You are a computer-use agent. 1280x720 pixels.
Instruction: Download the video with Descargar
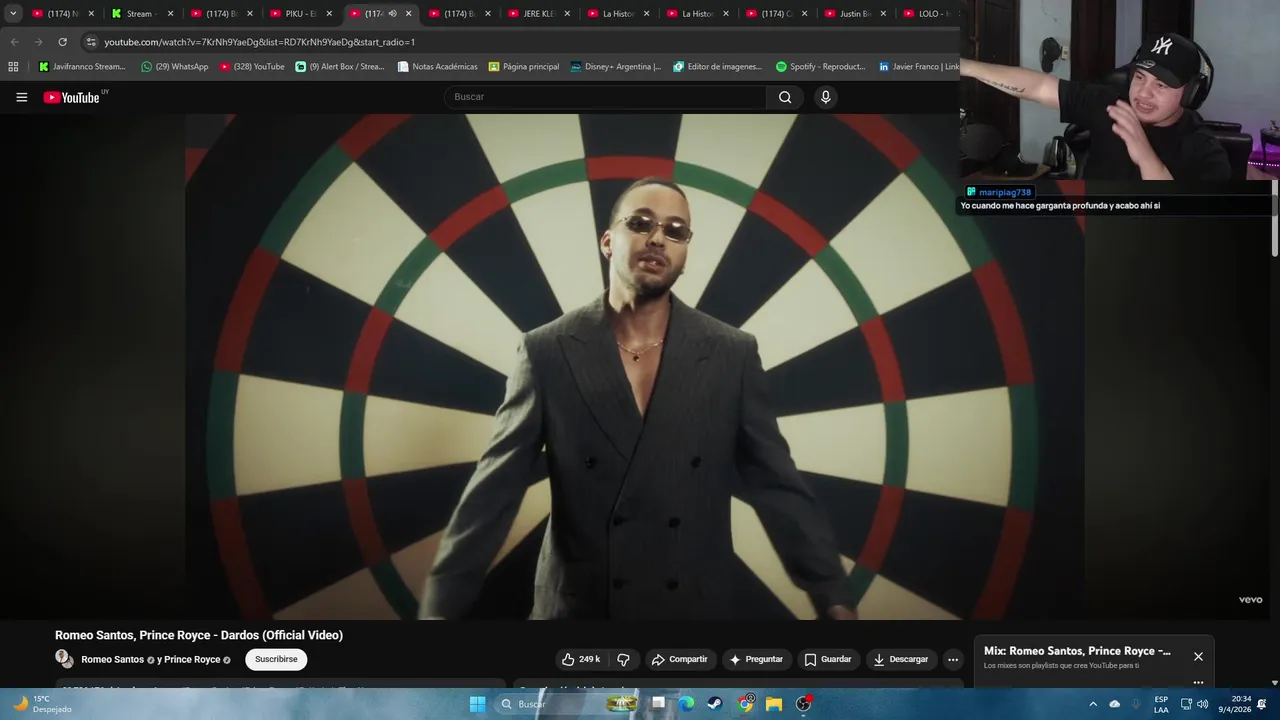901,659
